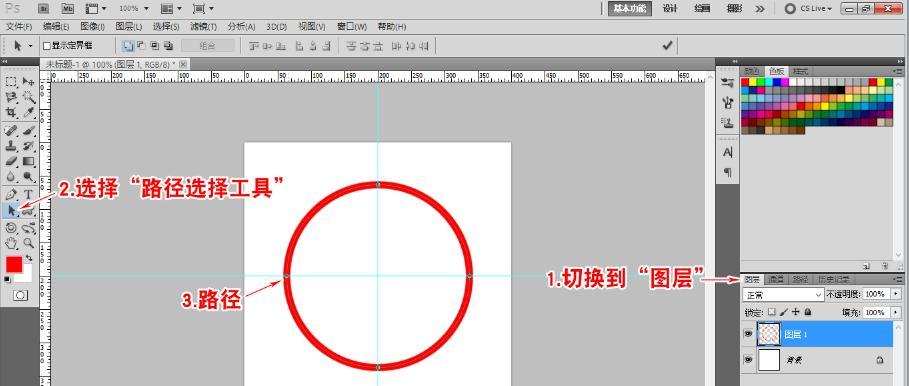Select the Pen tool
The width and height of the screenshot is (909, 386).
tap(11, 195)
